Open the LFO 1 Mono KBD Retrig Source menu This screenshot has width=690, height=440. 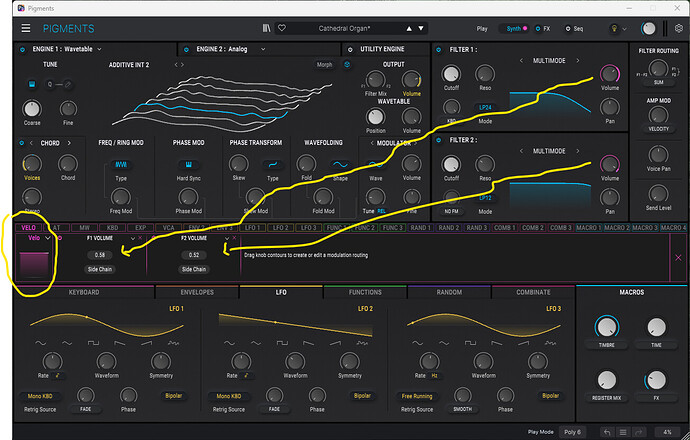[40, 396]
